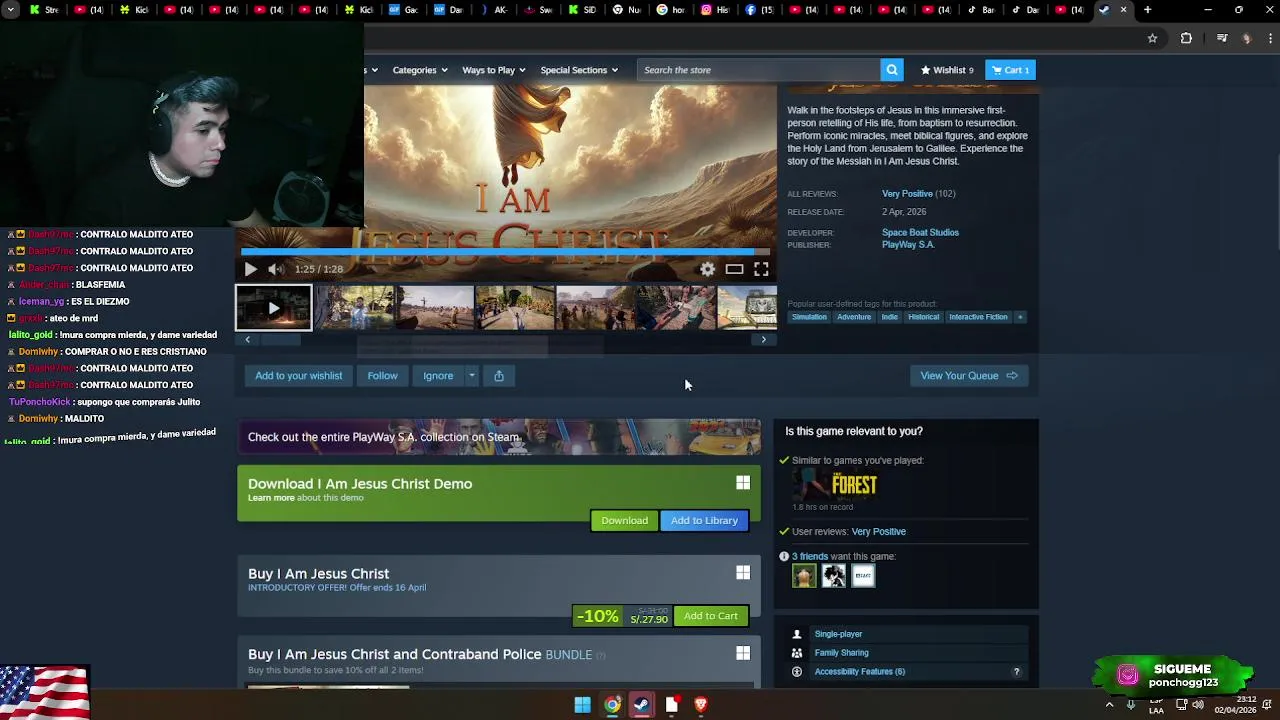Screen dimensions: 1280x720
Task: Open the second friend avatar
Action: click(x=834, y=576)
